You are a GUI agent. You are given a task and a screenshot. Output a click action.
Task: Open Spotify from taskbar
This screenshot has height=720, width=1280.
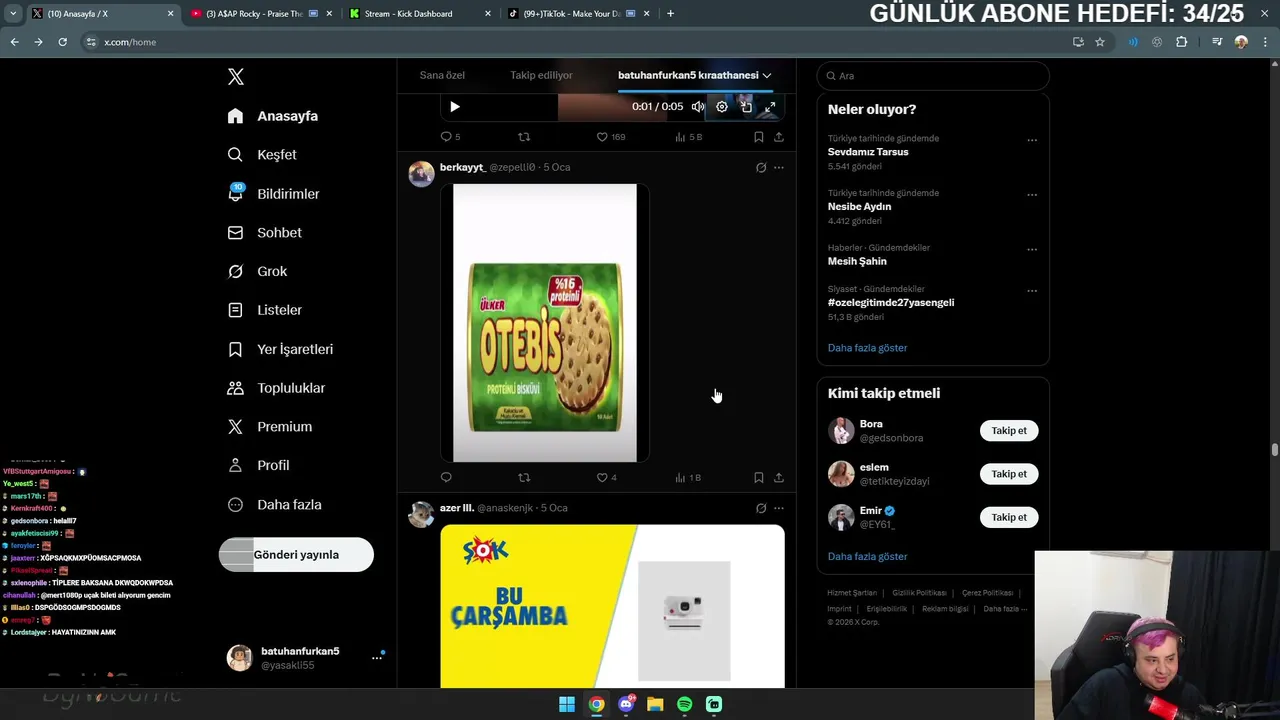684,704
